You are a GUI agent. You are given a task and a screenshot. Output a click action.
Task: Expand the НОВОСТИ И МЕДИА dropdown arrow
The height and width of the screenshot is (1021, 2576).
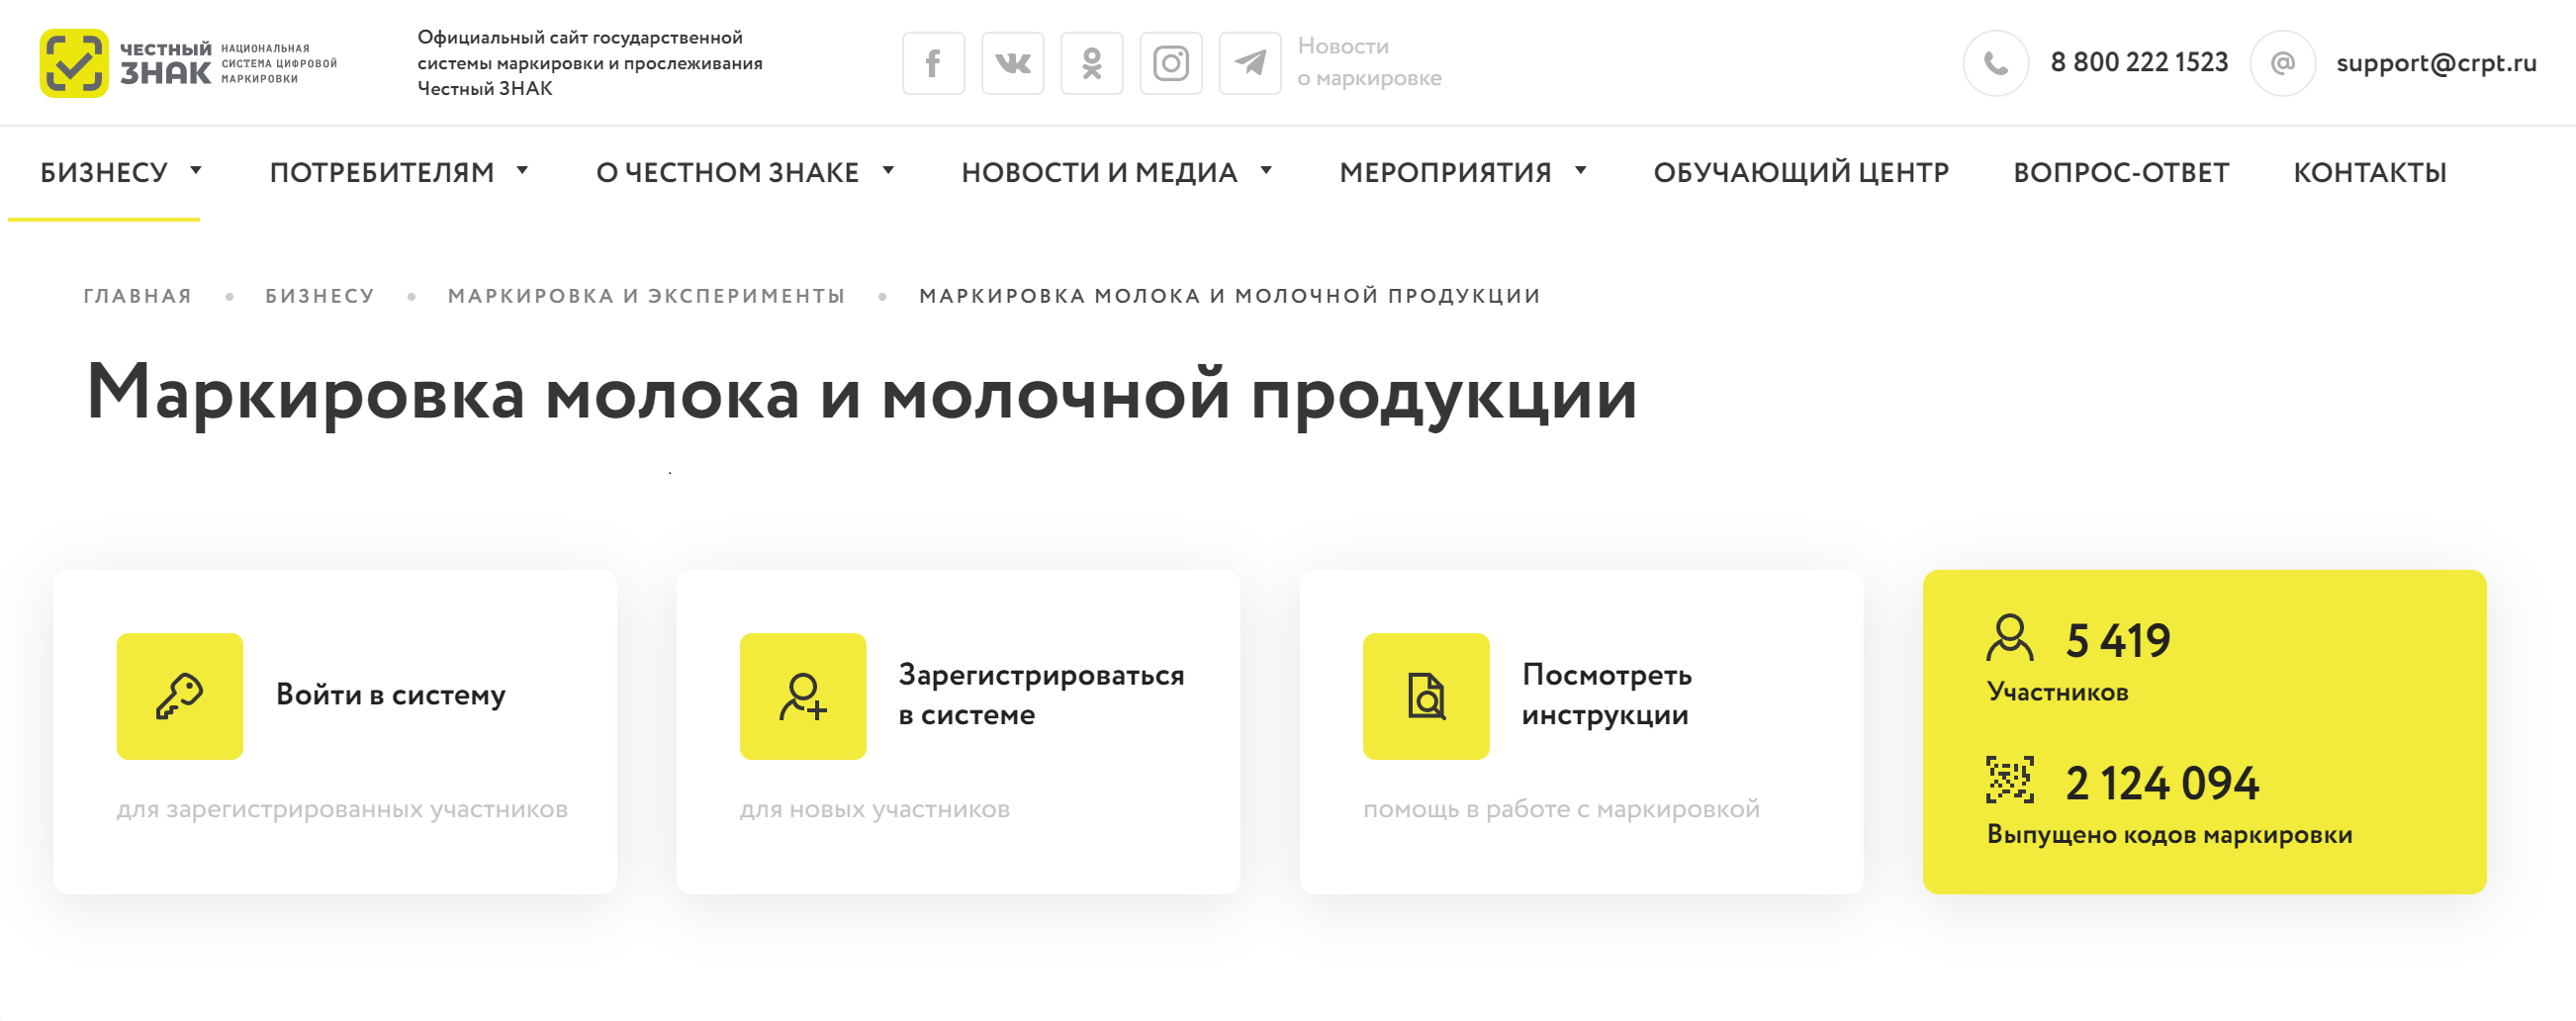click(1265, 170)
